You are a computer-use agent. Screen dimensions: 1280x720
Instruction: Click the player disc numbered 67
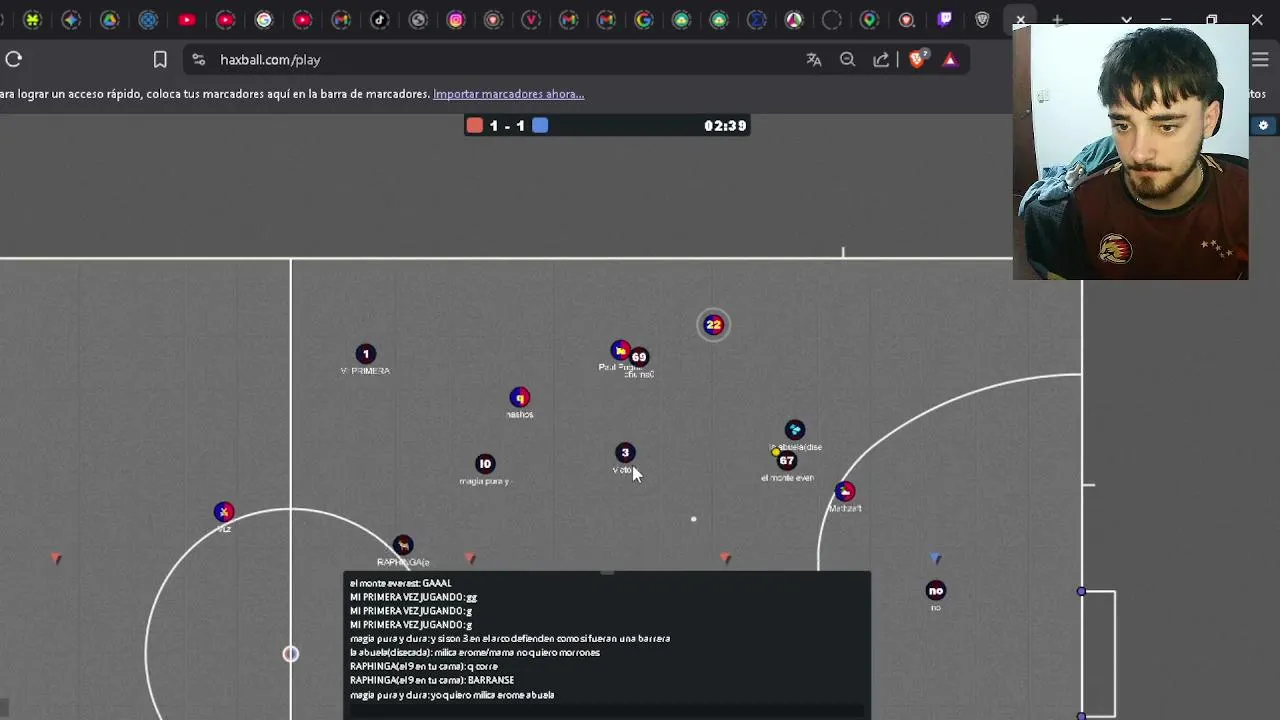click(787, 461)
